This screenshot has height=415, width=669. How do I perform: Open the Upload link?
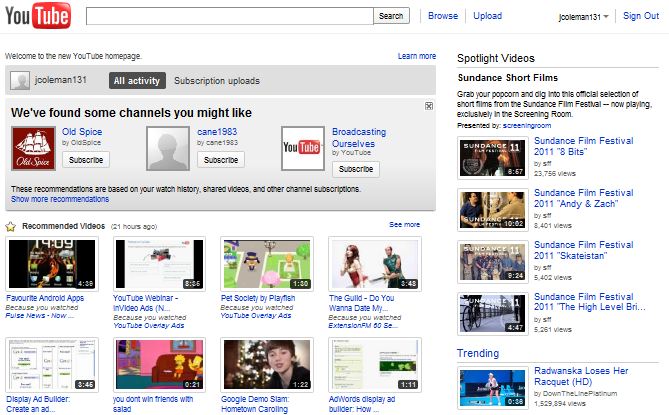[488, 16]
